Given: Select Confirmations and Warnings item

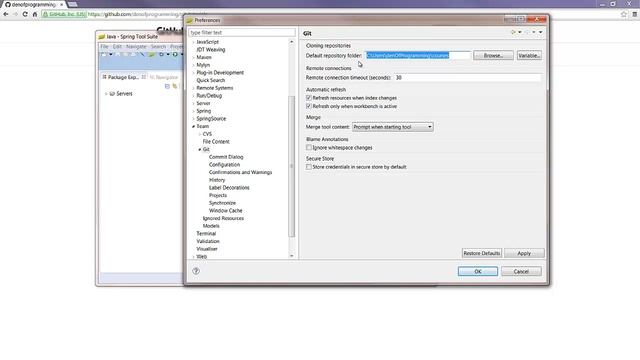Looking at the screenshot, I should tap(240, 173).
